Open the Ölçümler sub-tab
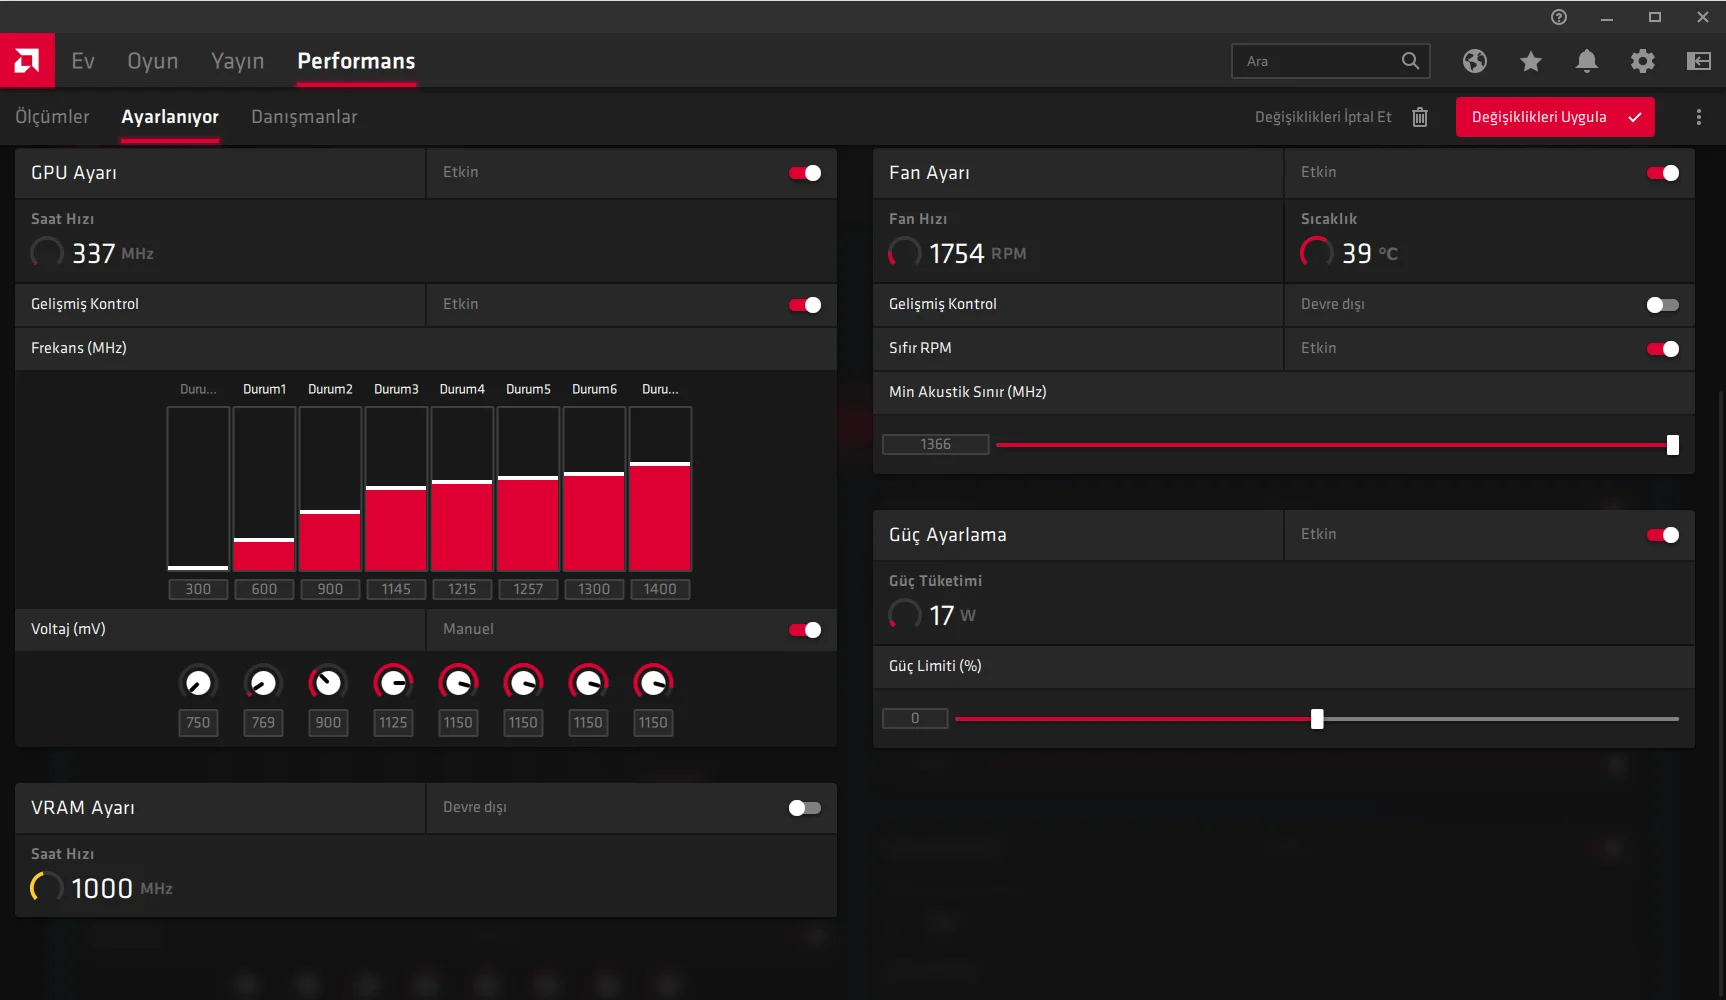Screen dimensions: 1726x1000 [52, 117]
